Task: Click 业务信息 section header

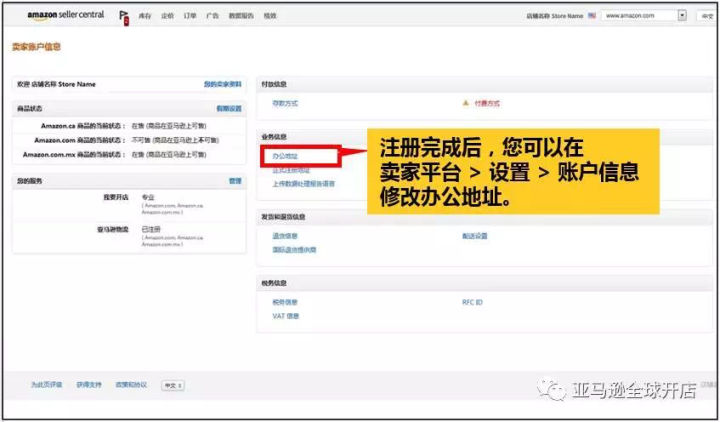Action: [274, 137]
